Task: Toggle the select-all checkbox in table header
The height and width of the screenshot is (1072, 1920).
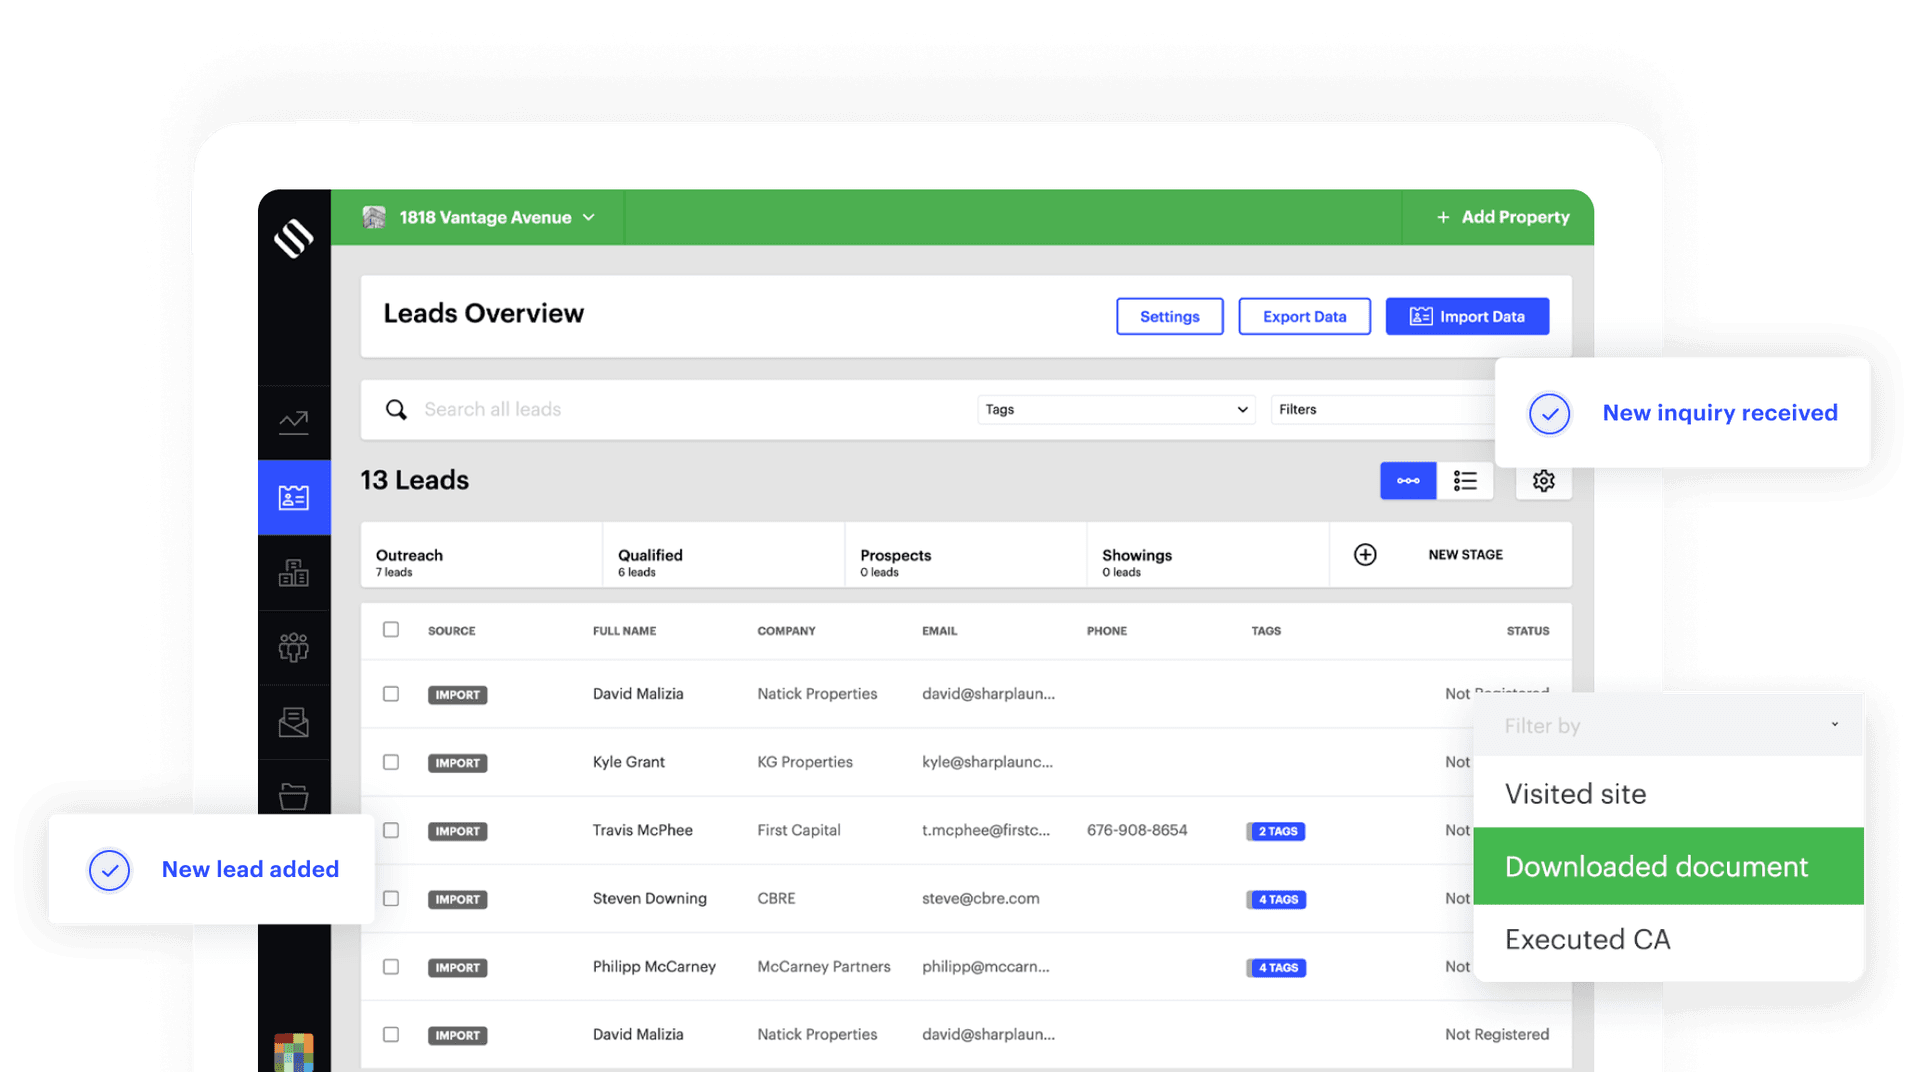Action: click(391, 630)
